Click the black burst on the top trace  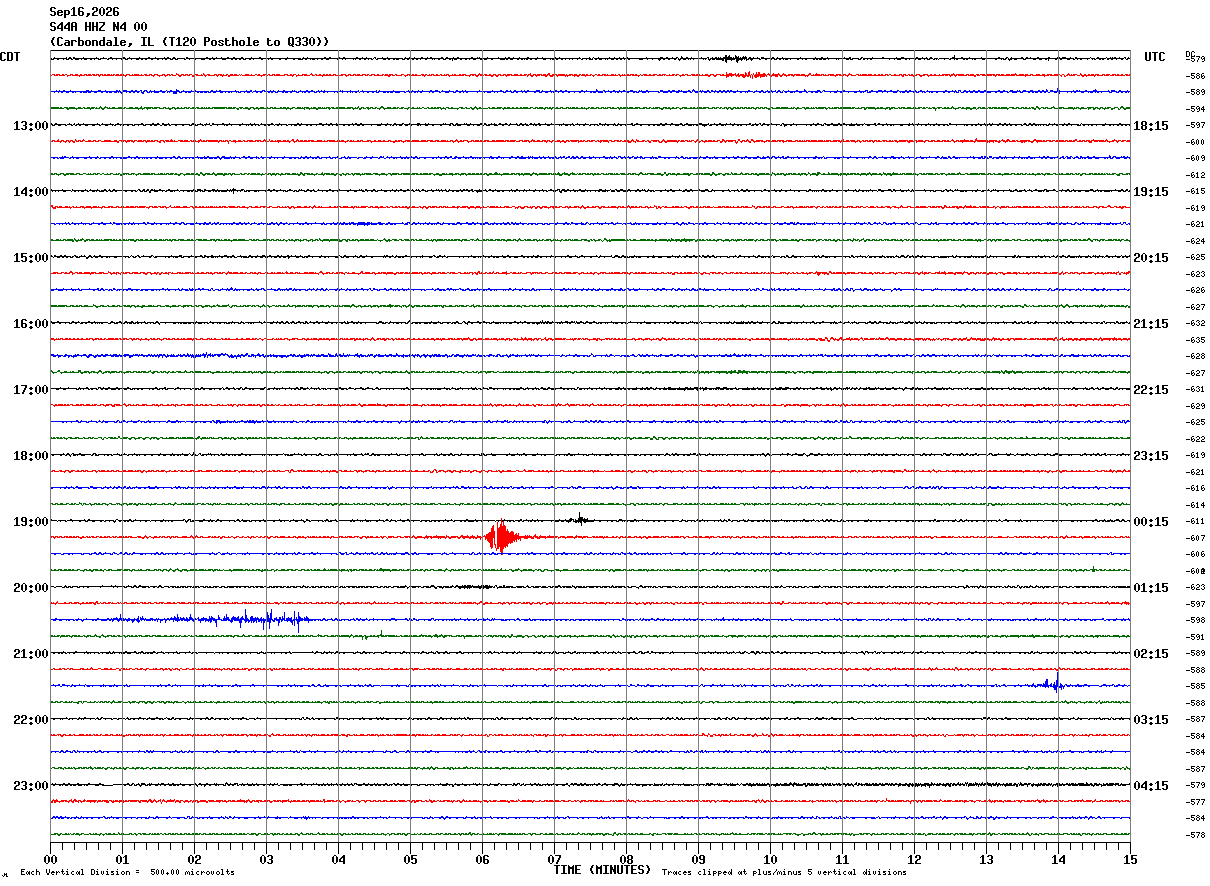[738, 59]
